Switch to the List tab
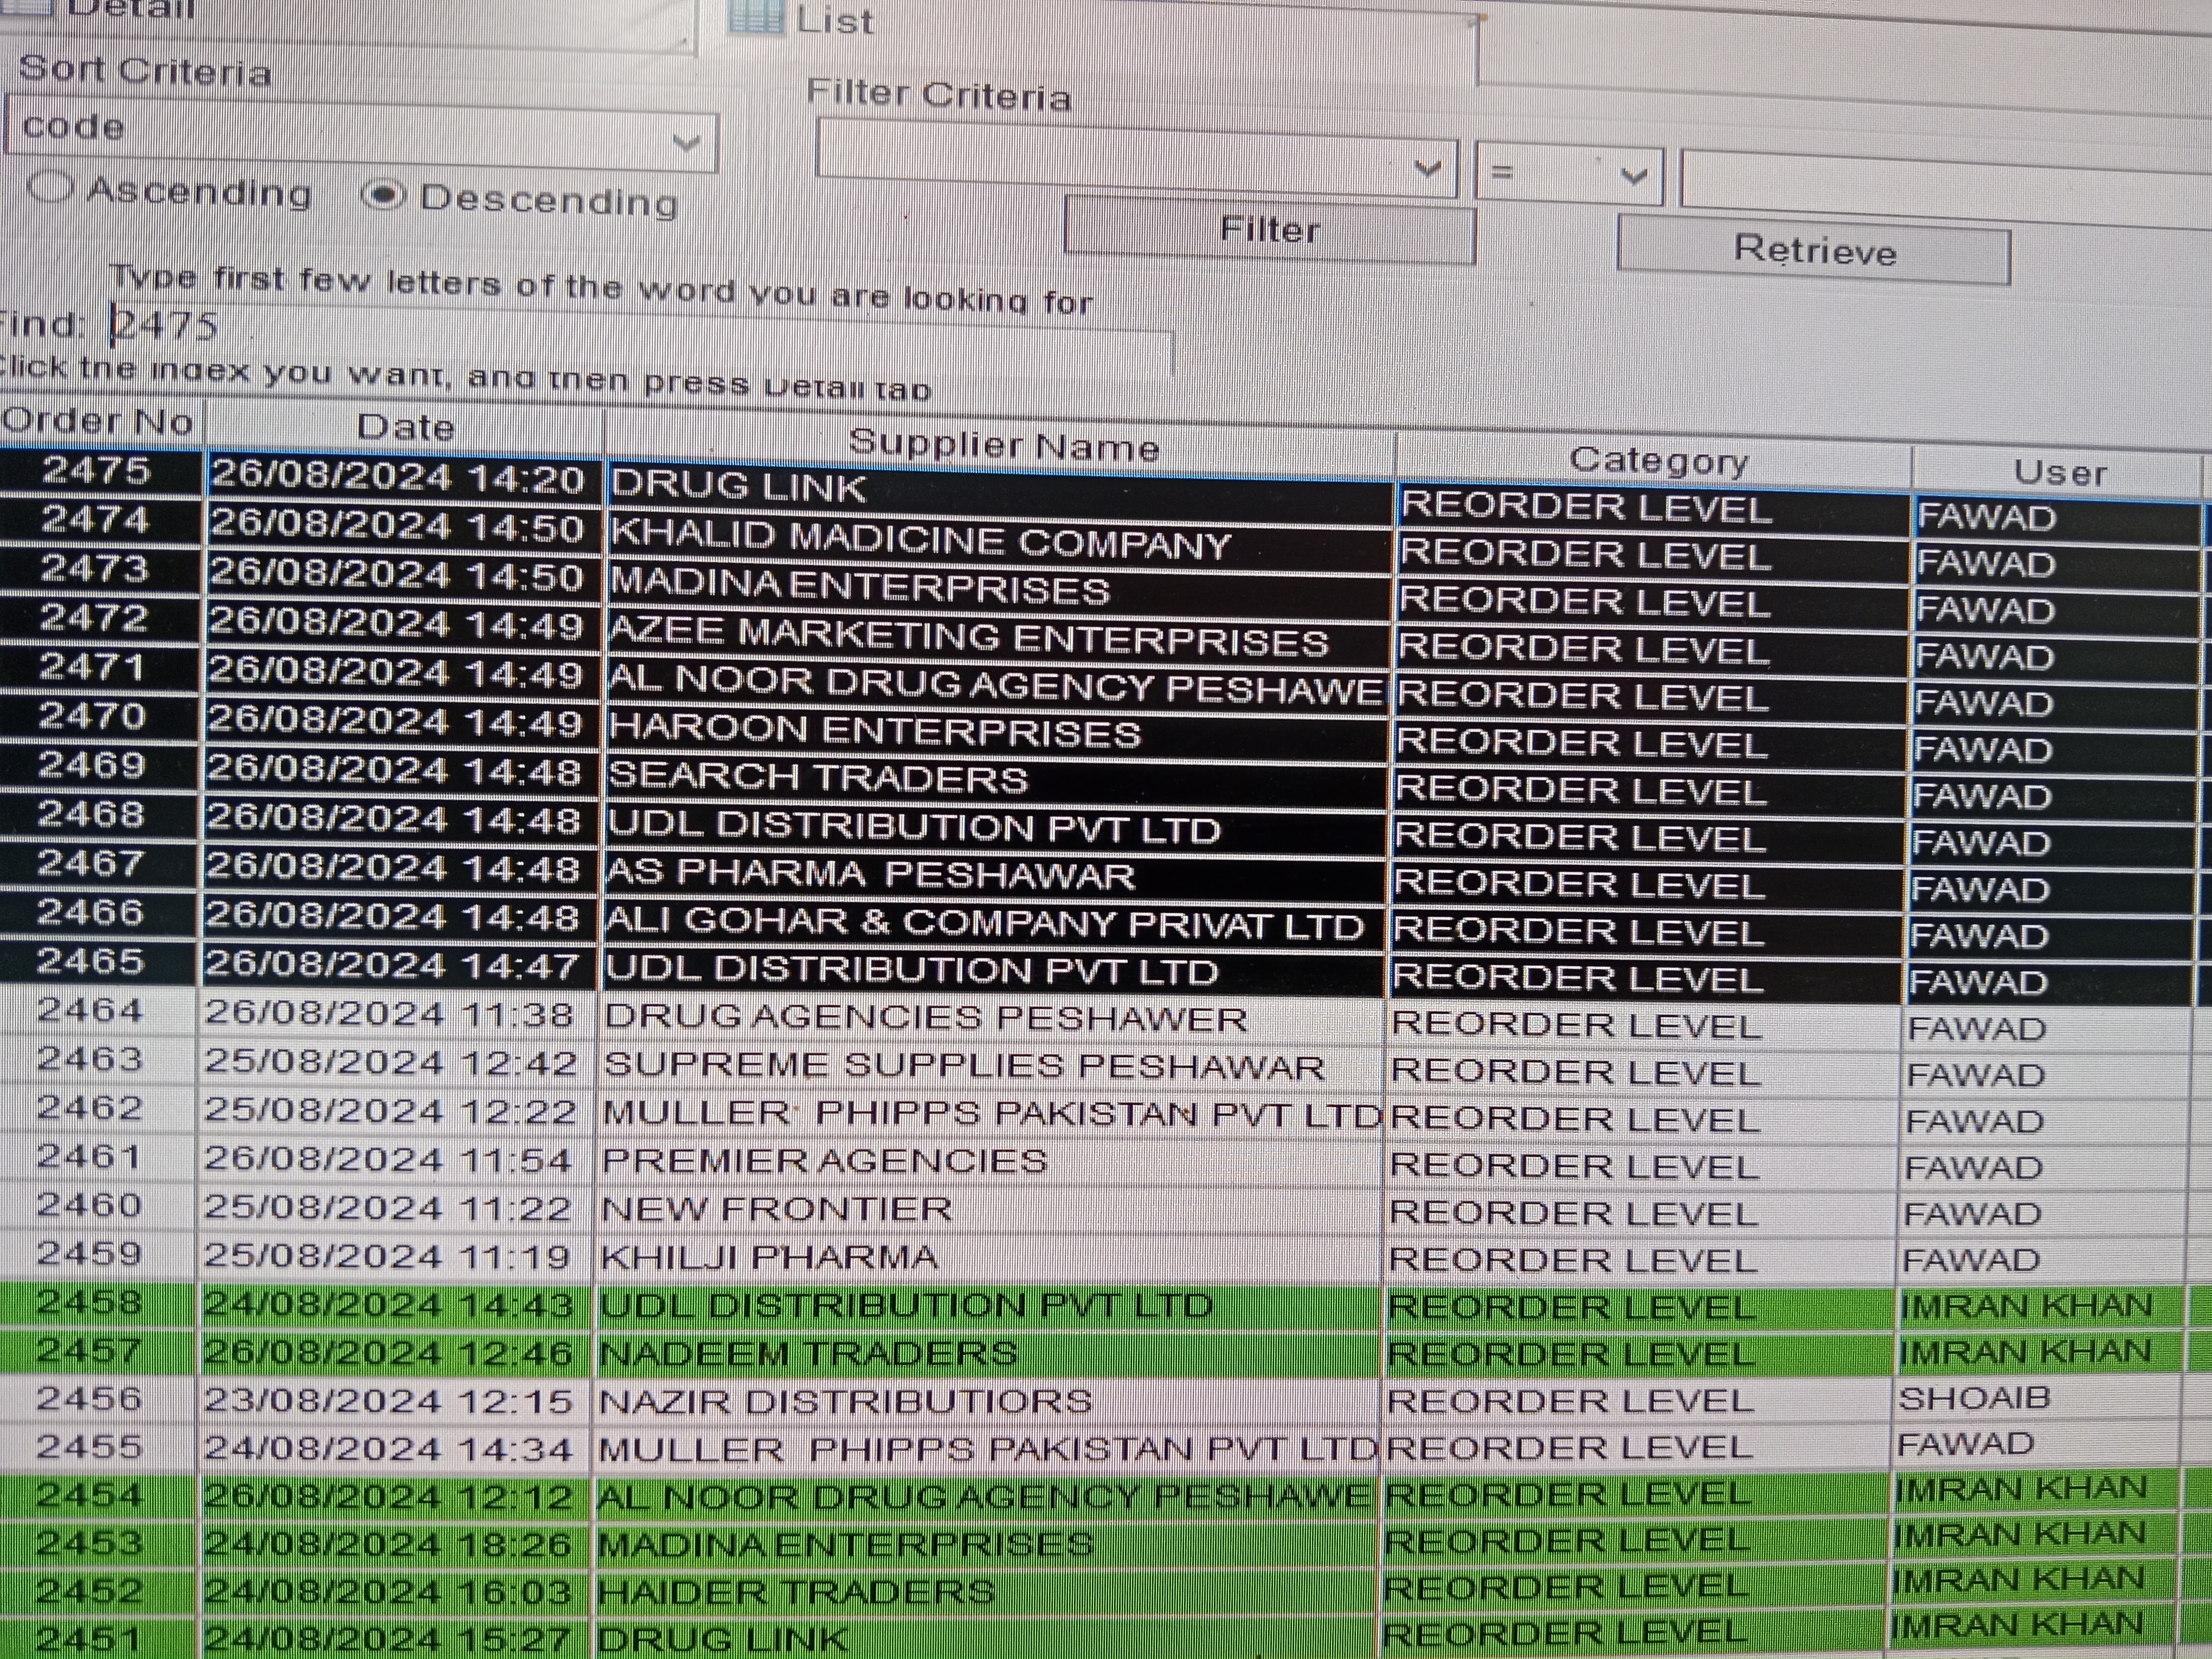 coord(834,20)
